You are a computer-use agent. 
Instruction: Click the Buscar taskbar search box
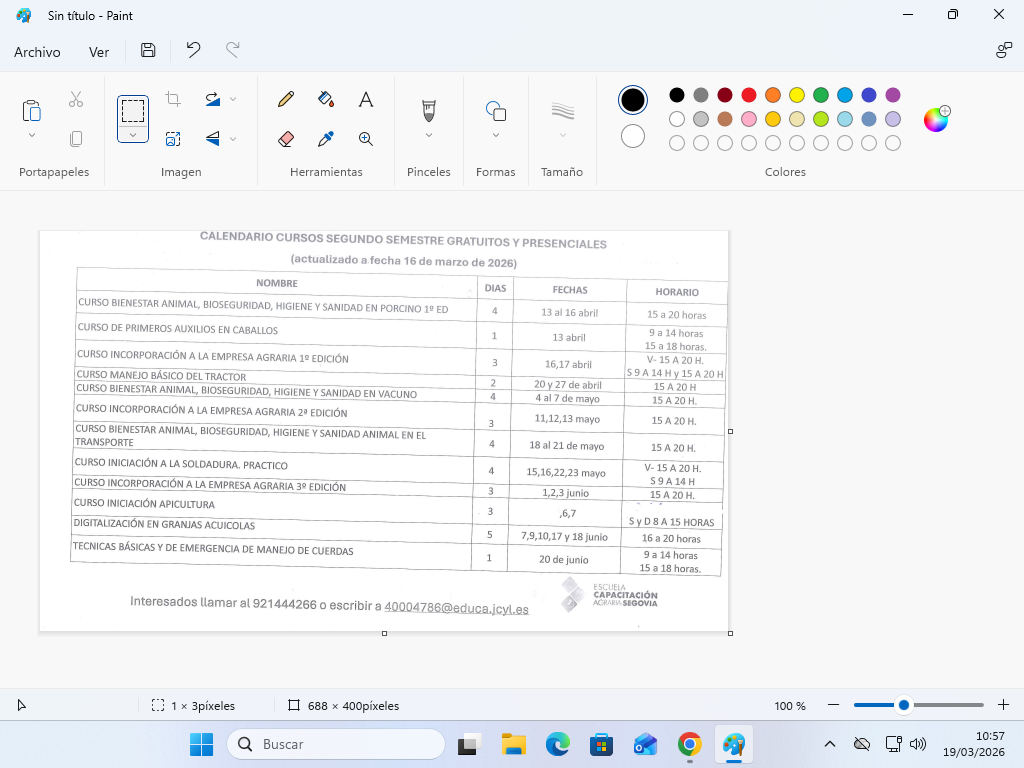pyautogui.click(x=336, y=744)
